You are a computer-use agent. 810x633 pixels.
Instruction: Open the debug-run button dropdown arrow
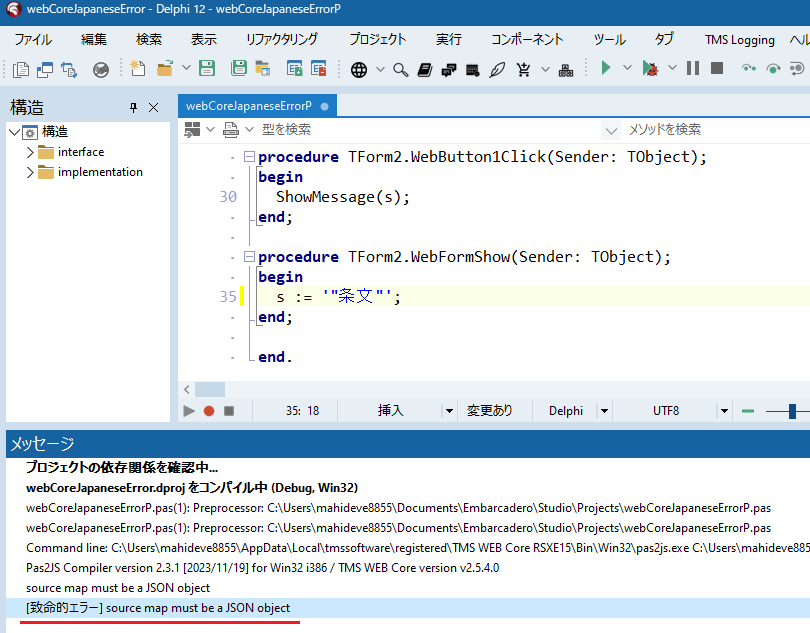(x=672, y=68)
